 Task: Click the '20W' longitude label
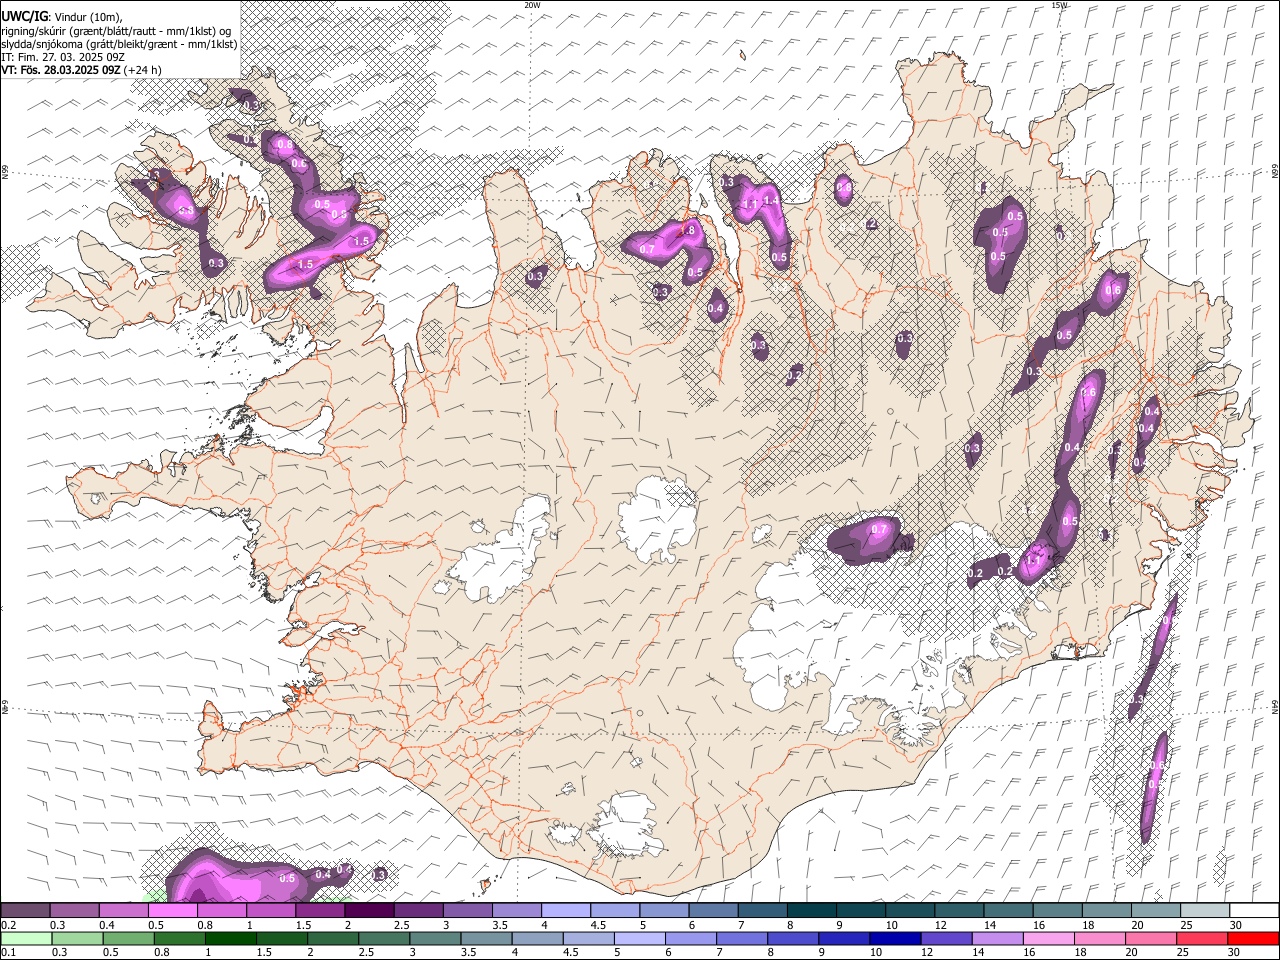pos(532,5)
